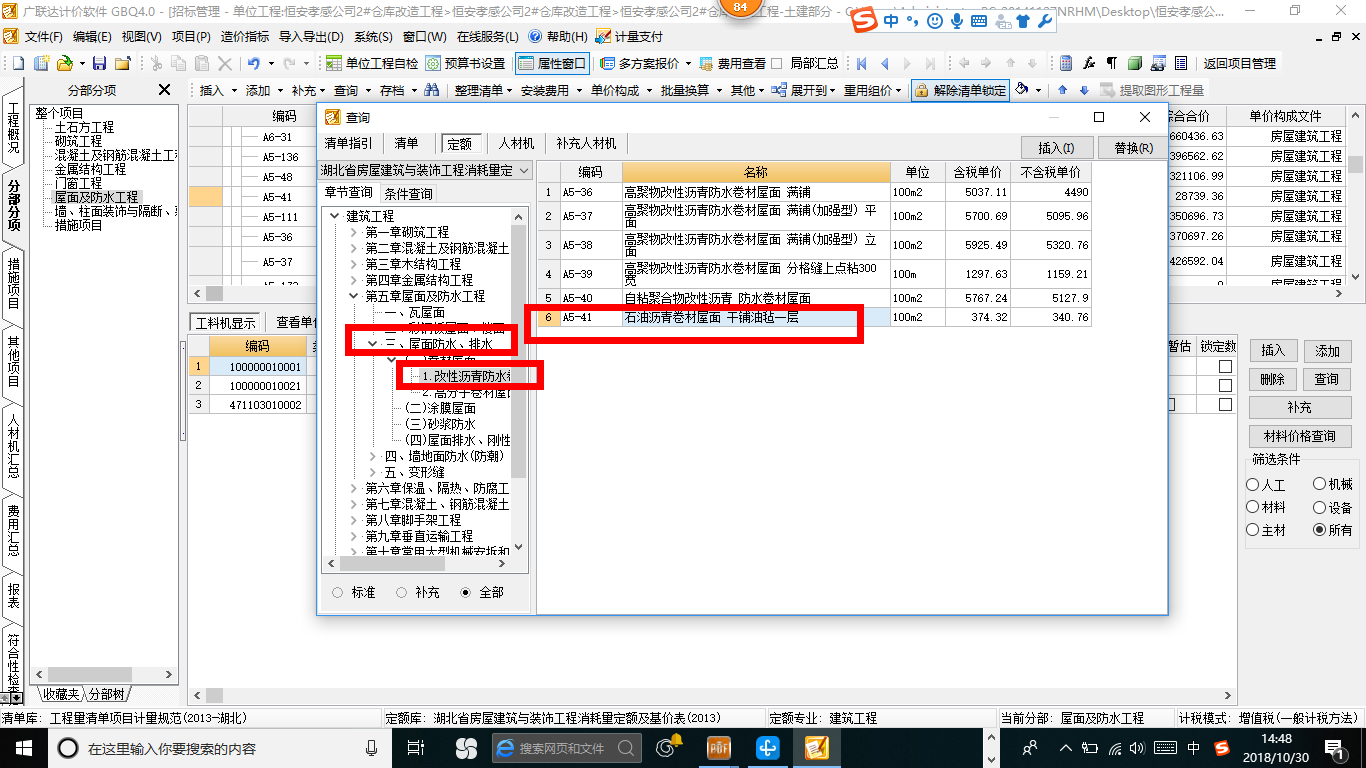Click the blue undo arrow icon
The width and height of the screenshot is (1366, 768).
click(255, 63)
